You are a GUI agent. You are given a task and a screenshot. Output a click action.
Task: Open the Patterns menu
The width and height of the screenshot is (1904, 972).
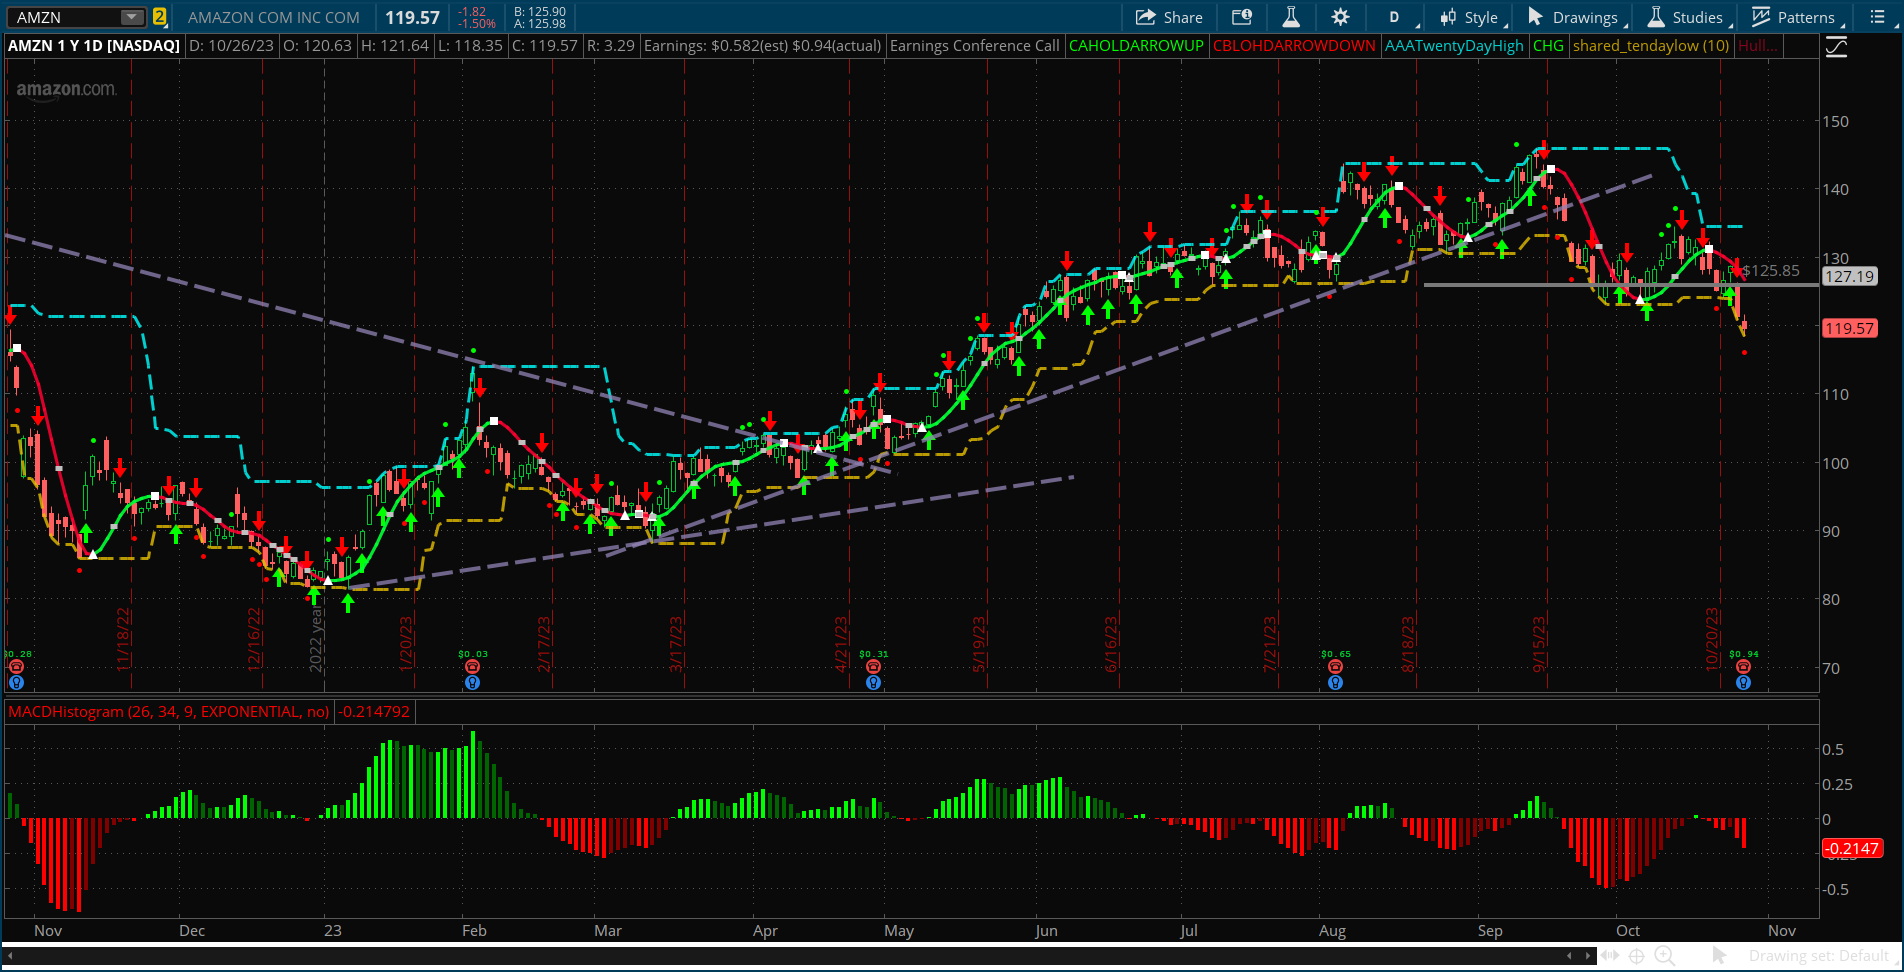tap(1795, 17)
